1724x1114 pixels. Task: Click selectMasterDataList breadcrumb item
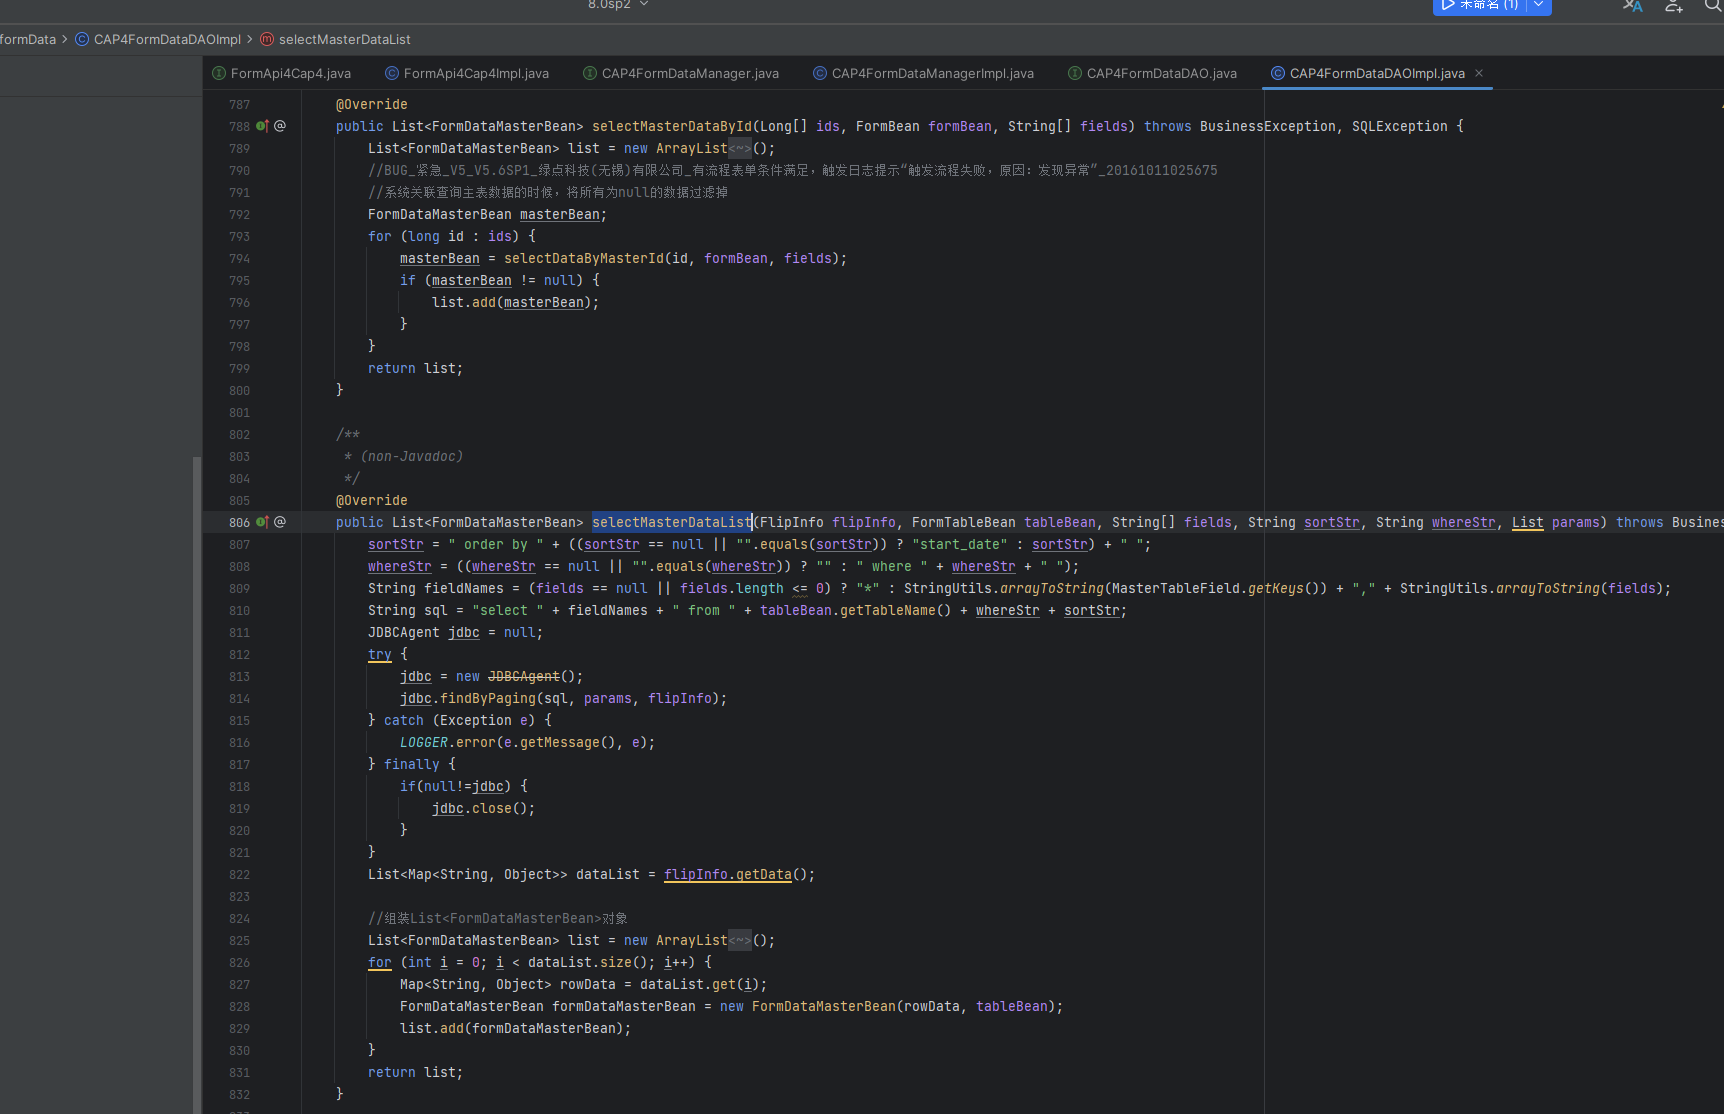(x=345, y=39)
